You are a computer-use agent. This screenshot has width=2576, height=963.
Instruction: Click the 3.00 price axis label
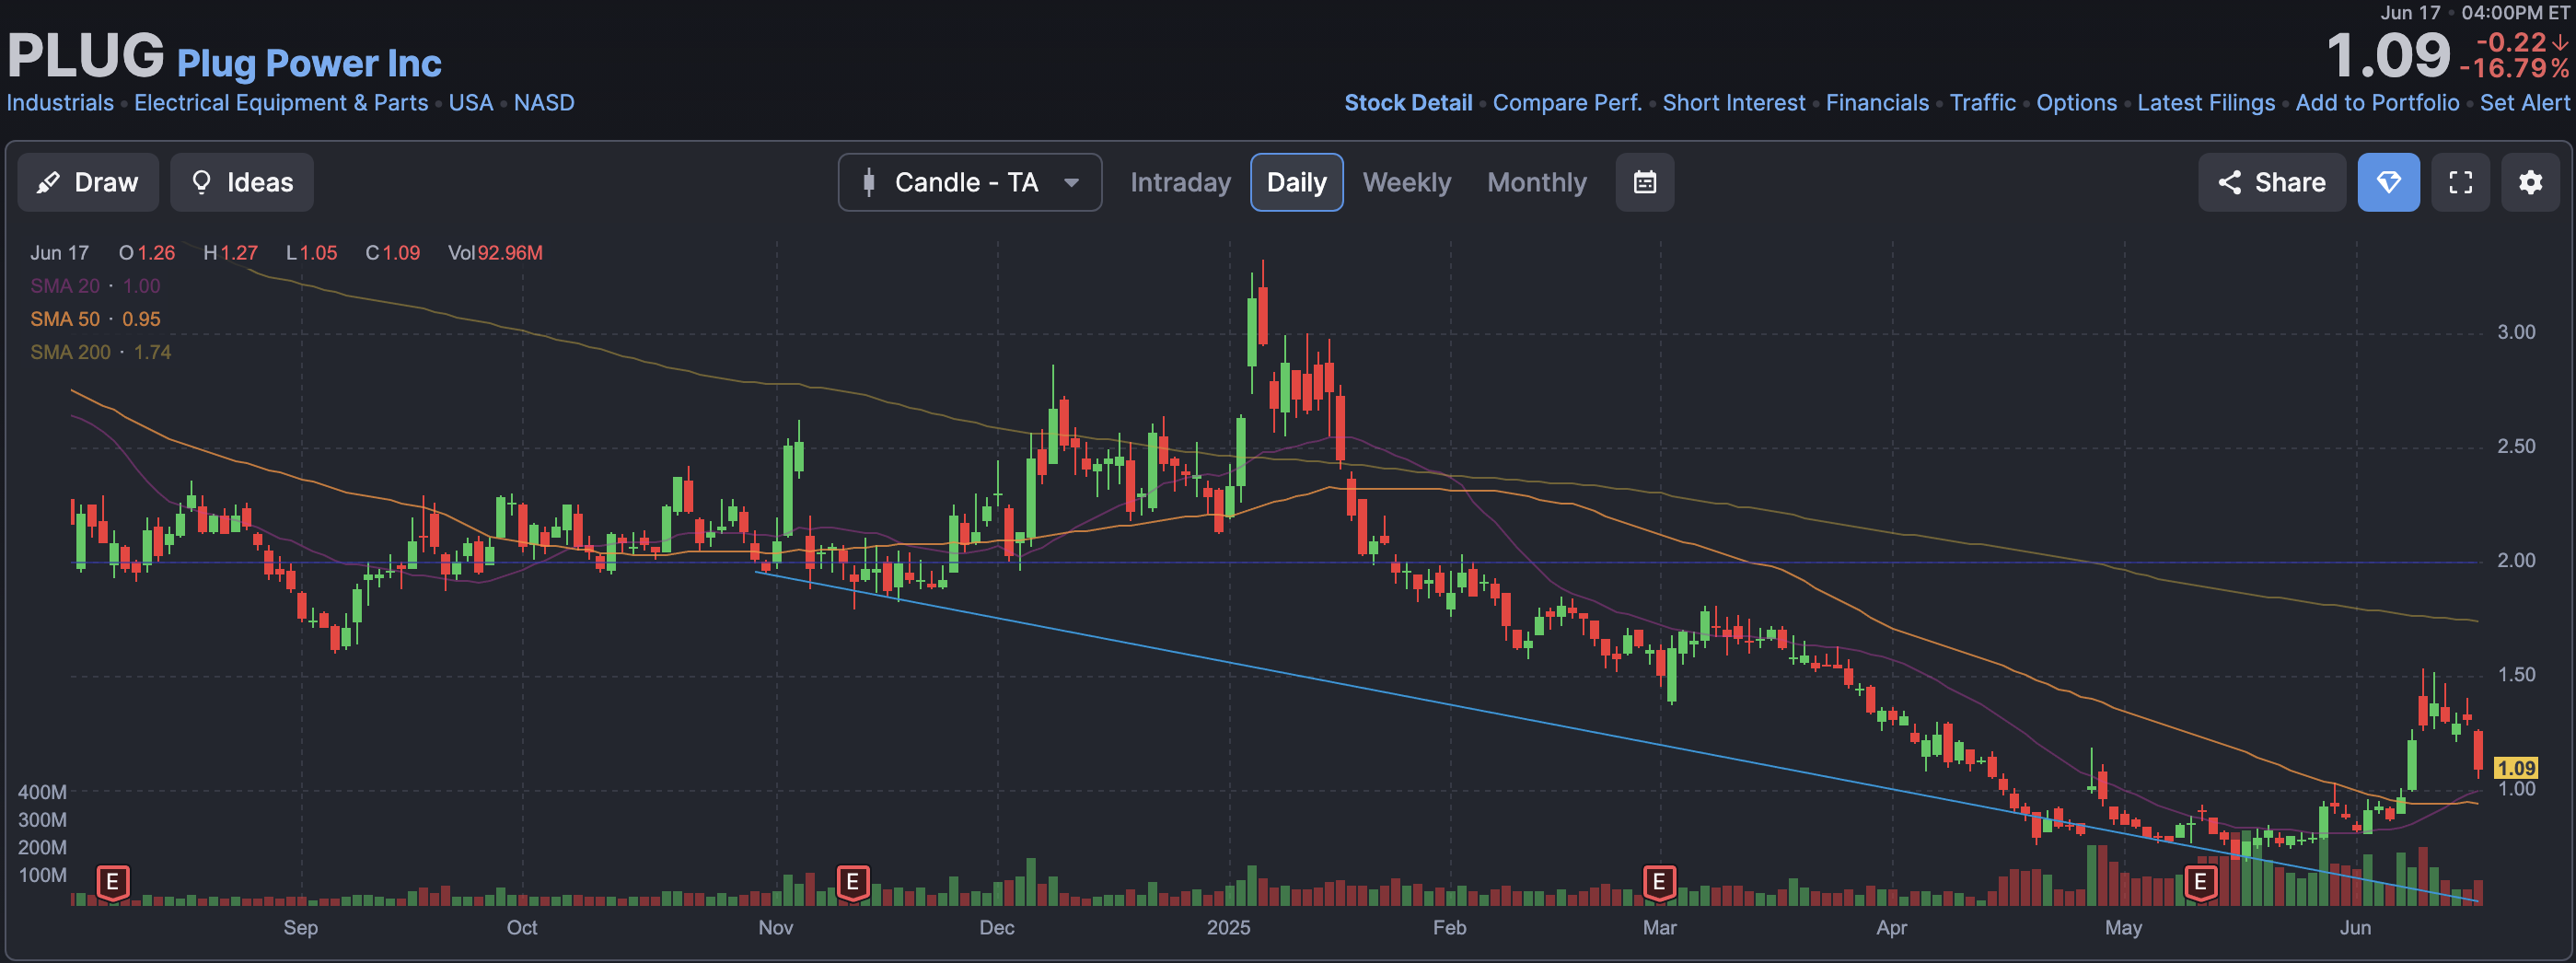point(2516,332)
